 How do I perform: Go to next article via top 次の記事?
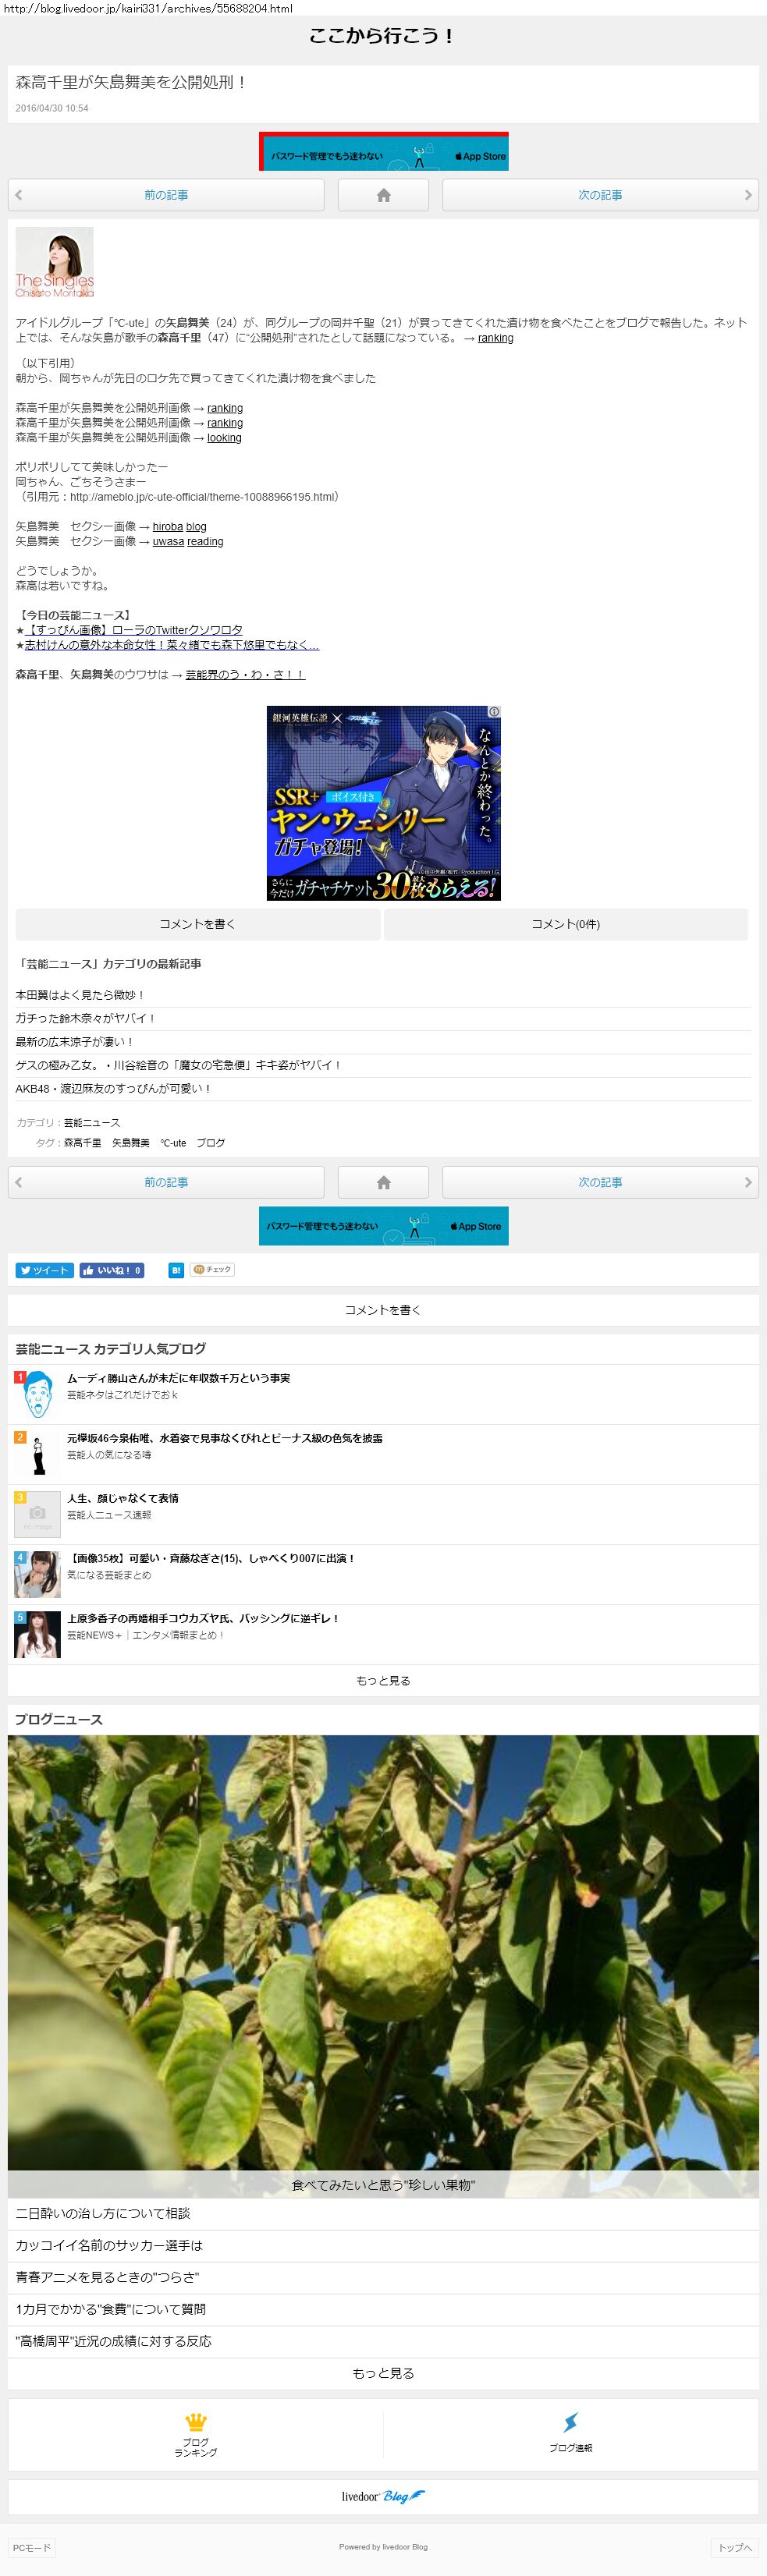point(600,195)
